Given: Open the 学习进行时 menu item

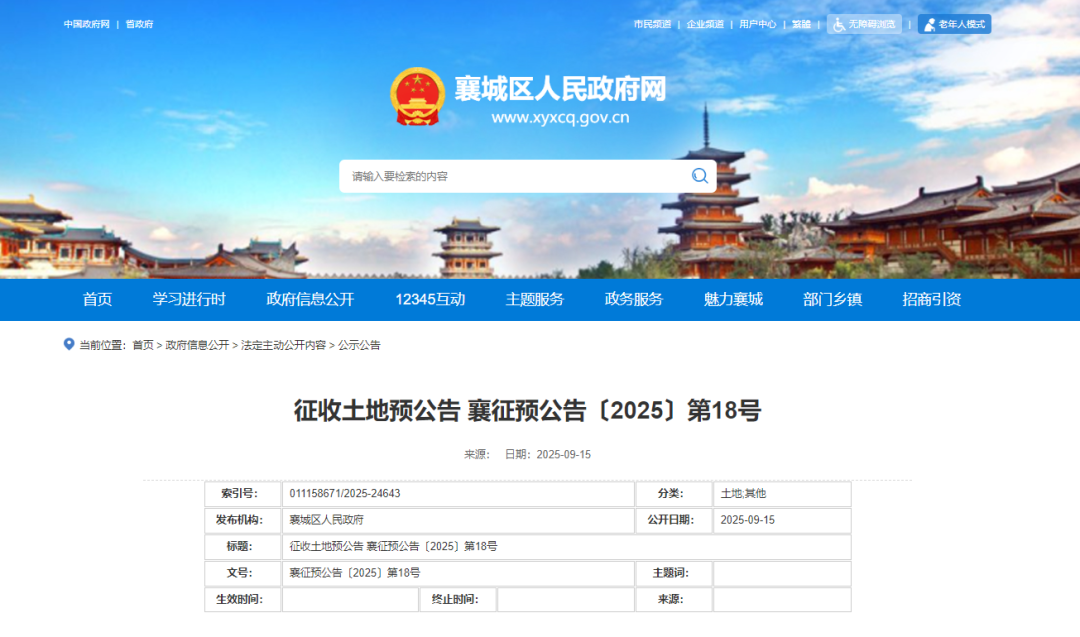Looking at the screenshot, I should [189, 299].
